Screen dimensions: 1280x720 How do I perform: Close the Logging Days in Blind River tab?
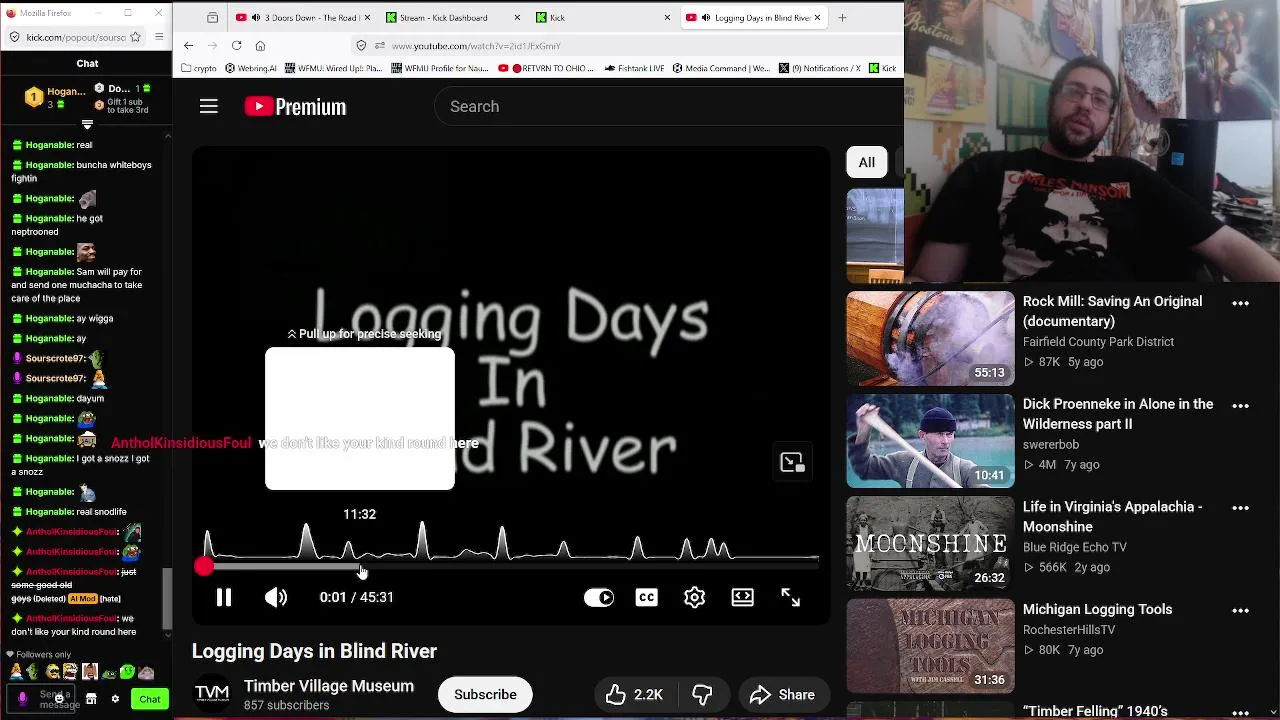coord(817,17)
